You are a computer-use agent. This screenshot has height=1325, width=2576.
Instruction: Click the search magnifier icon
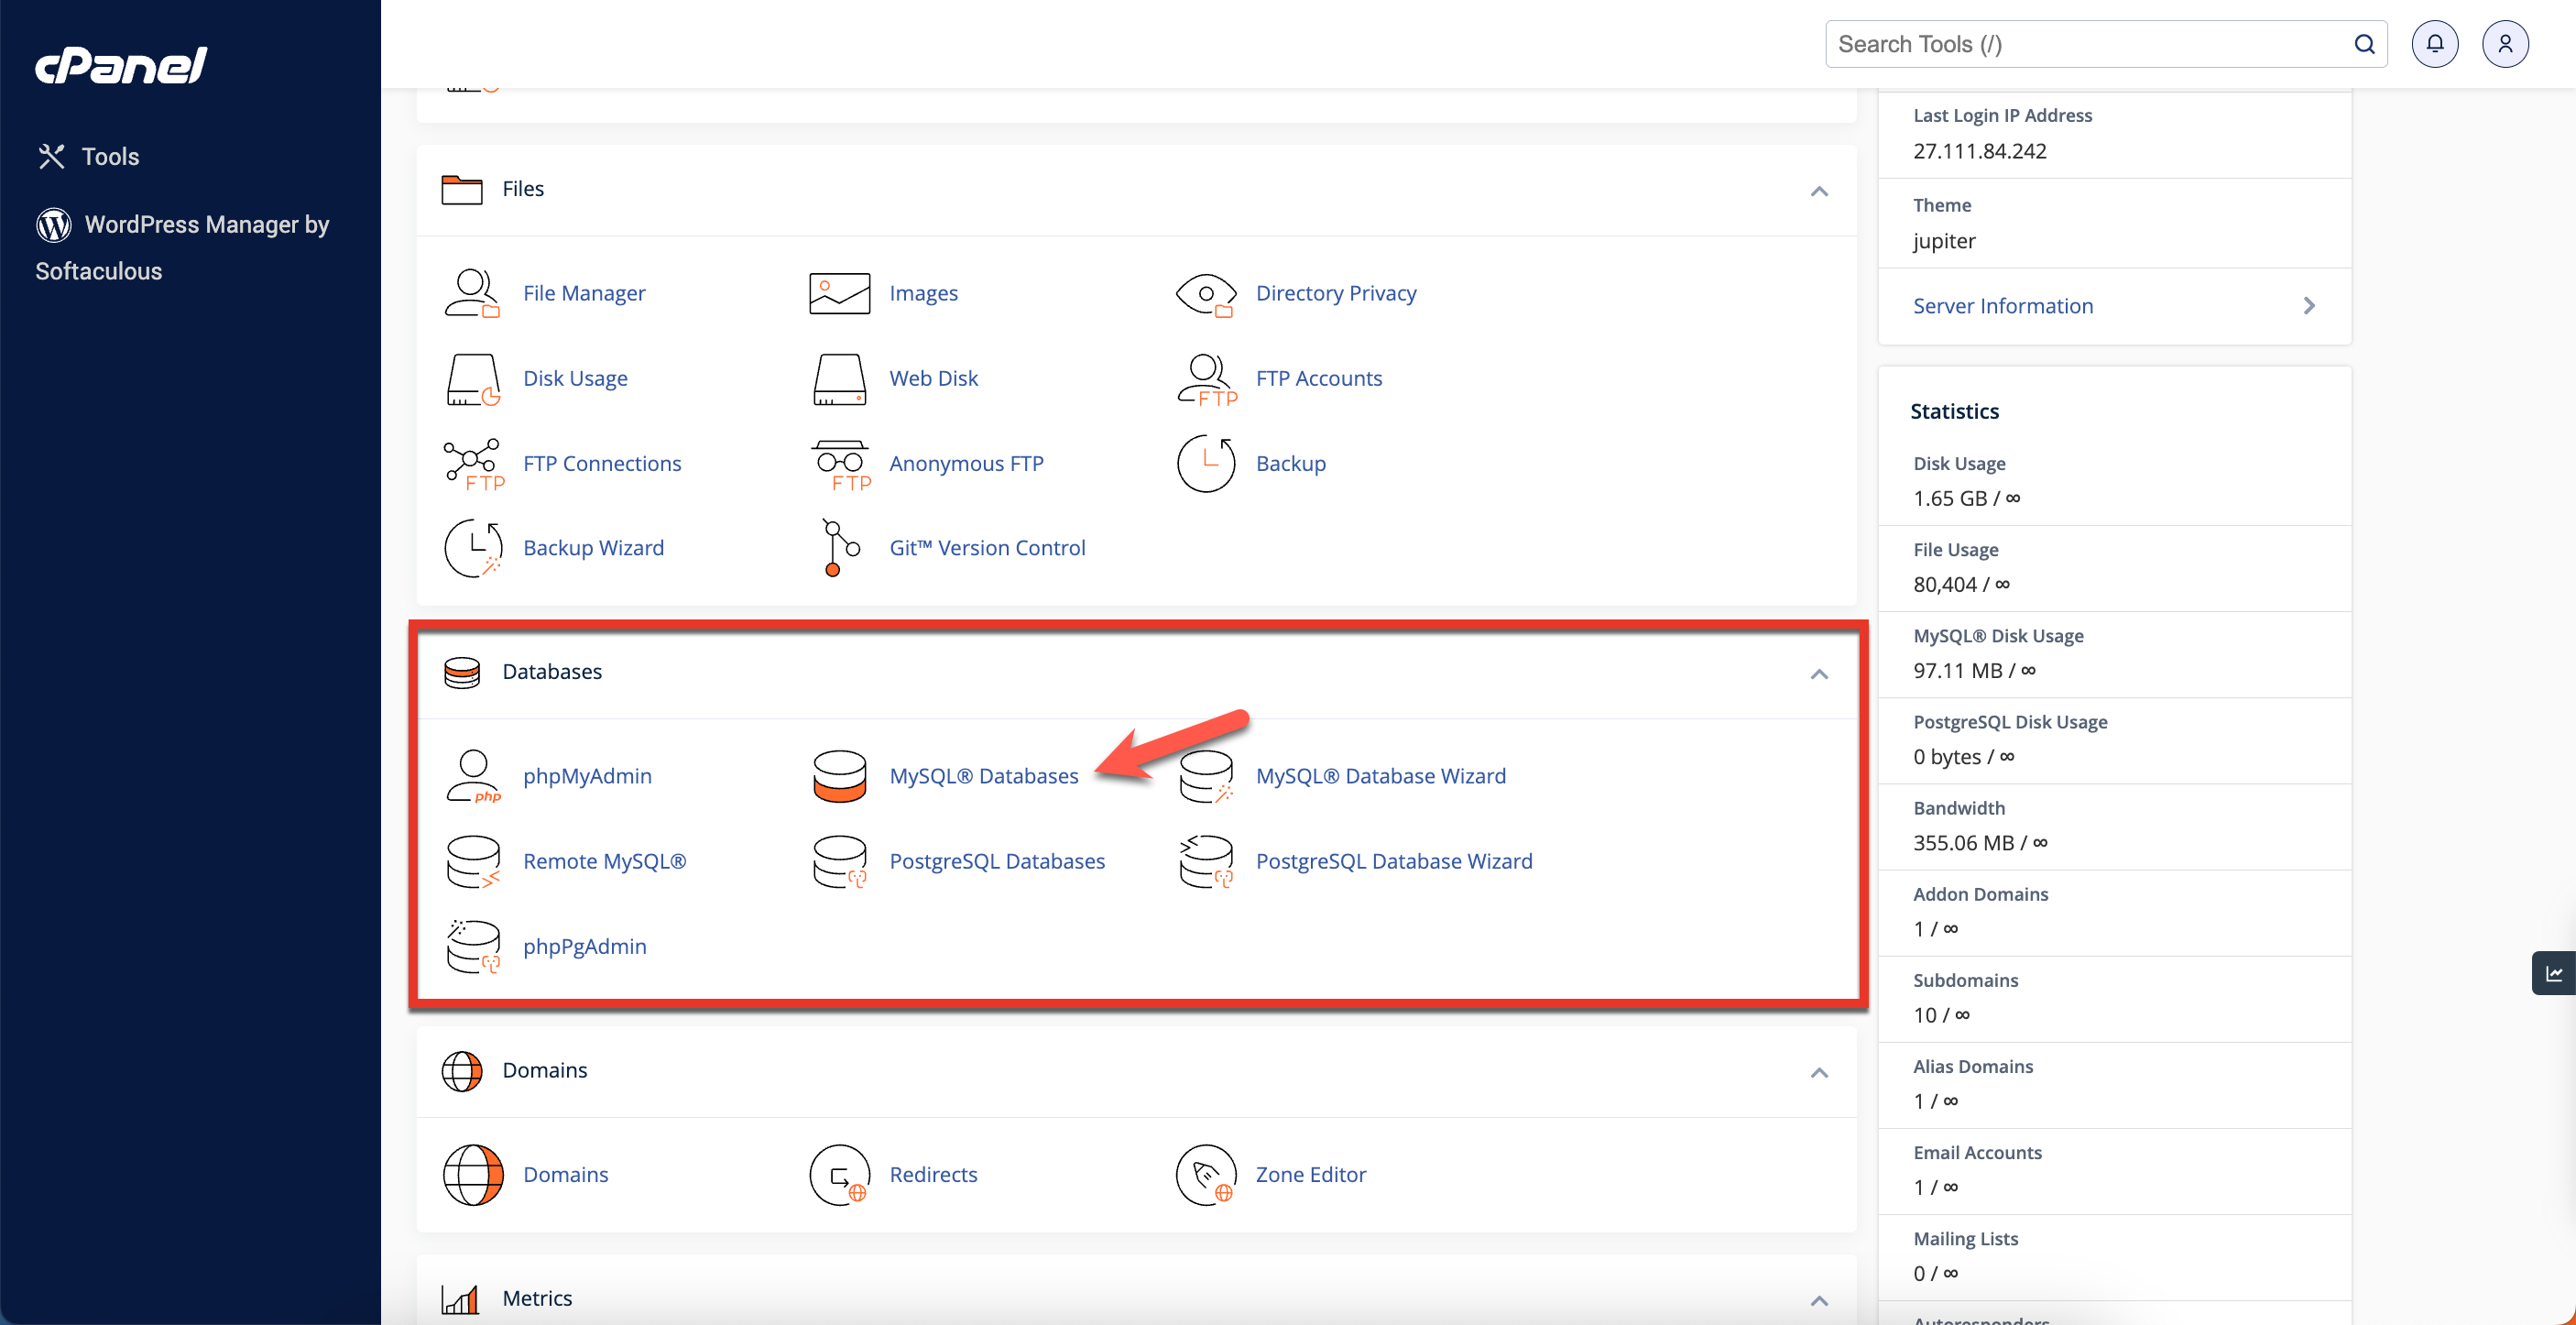coord(2364,44)
